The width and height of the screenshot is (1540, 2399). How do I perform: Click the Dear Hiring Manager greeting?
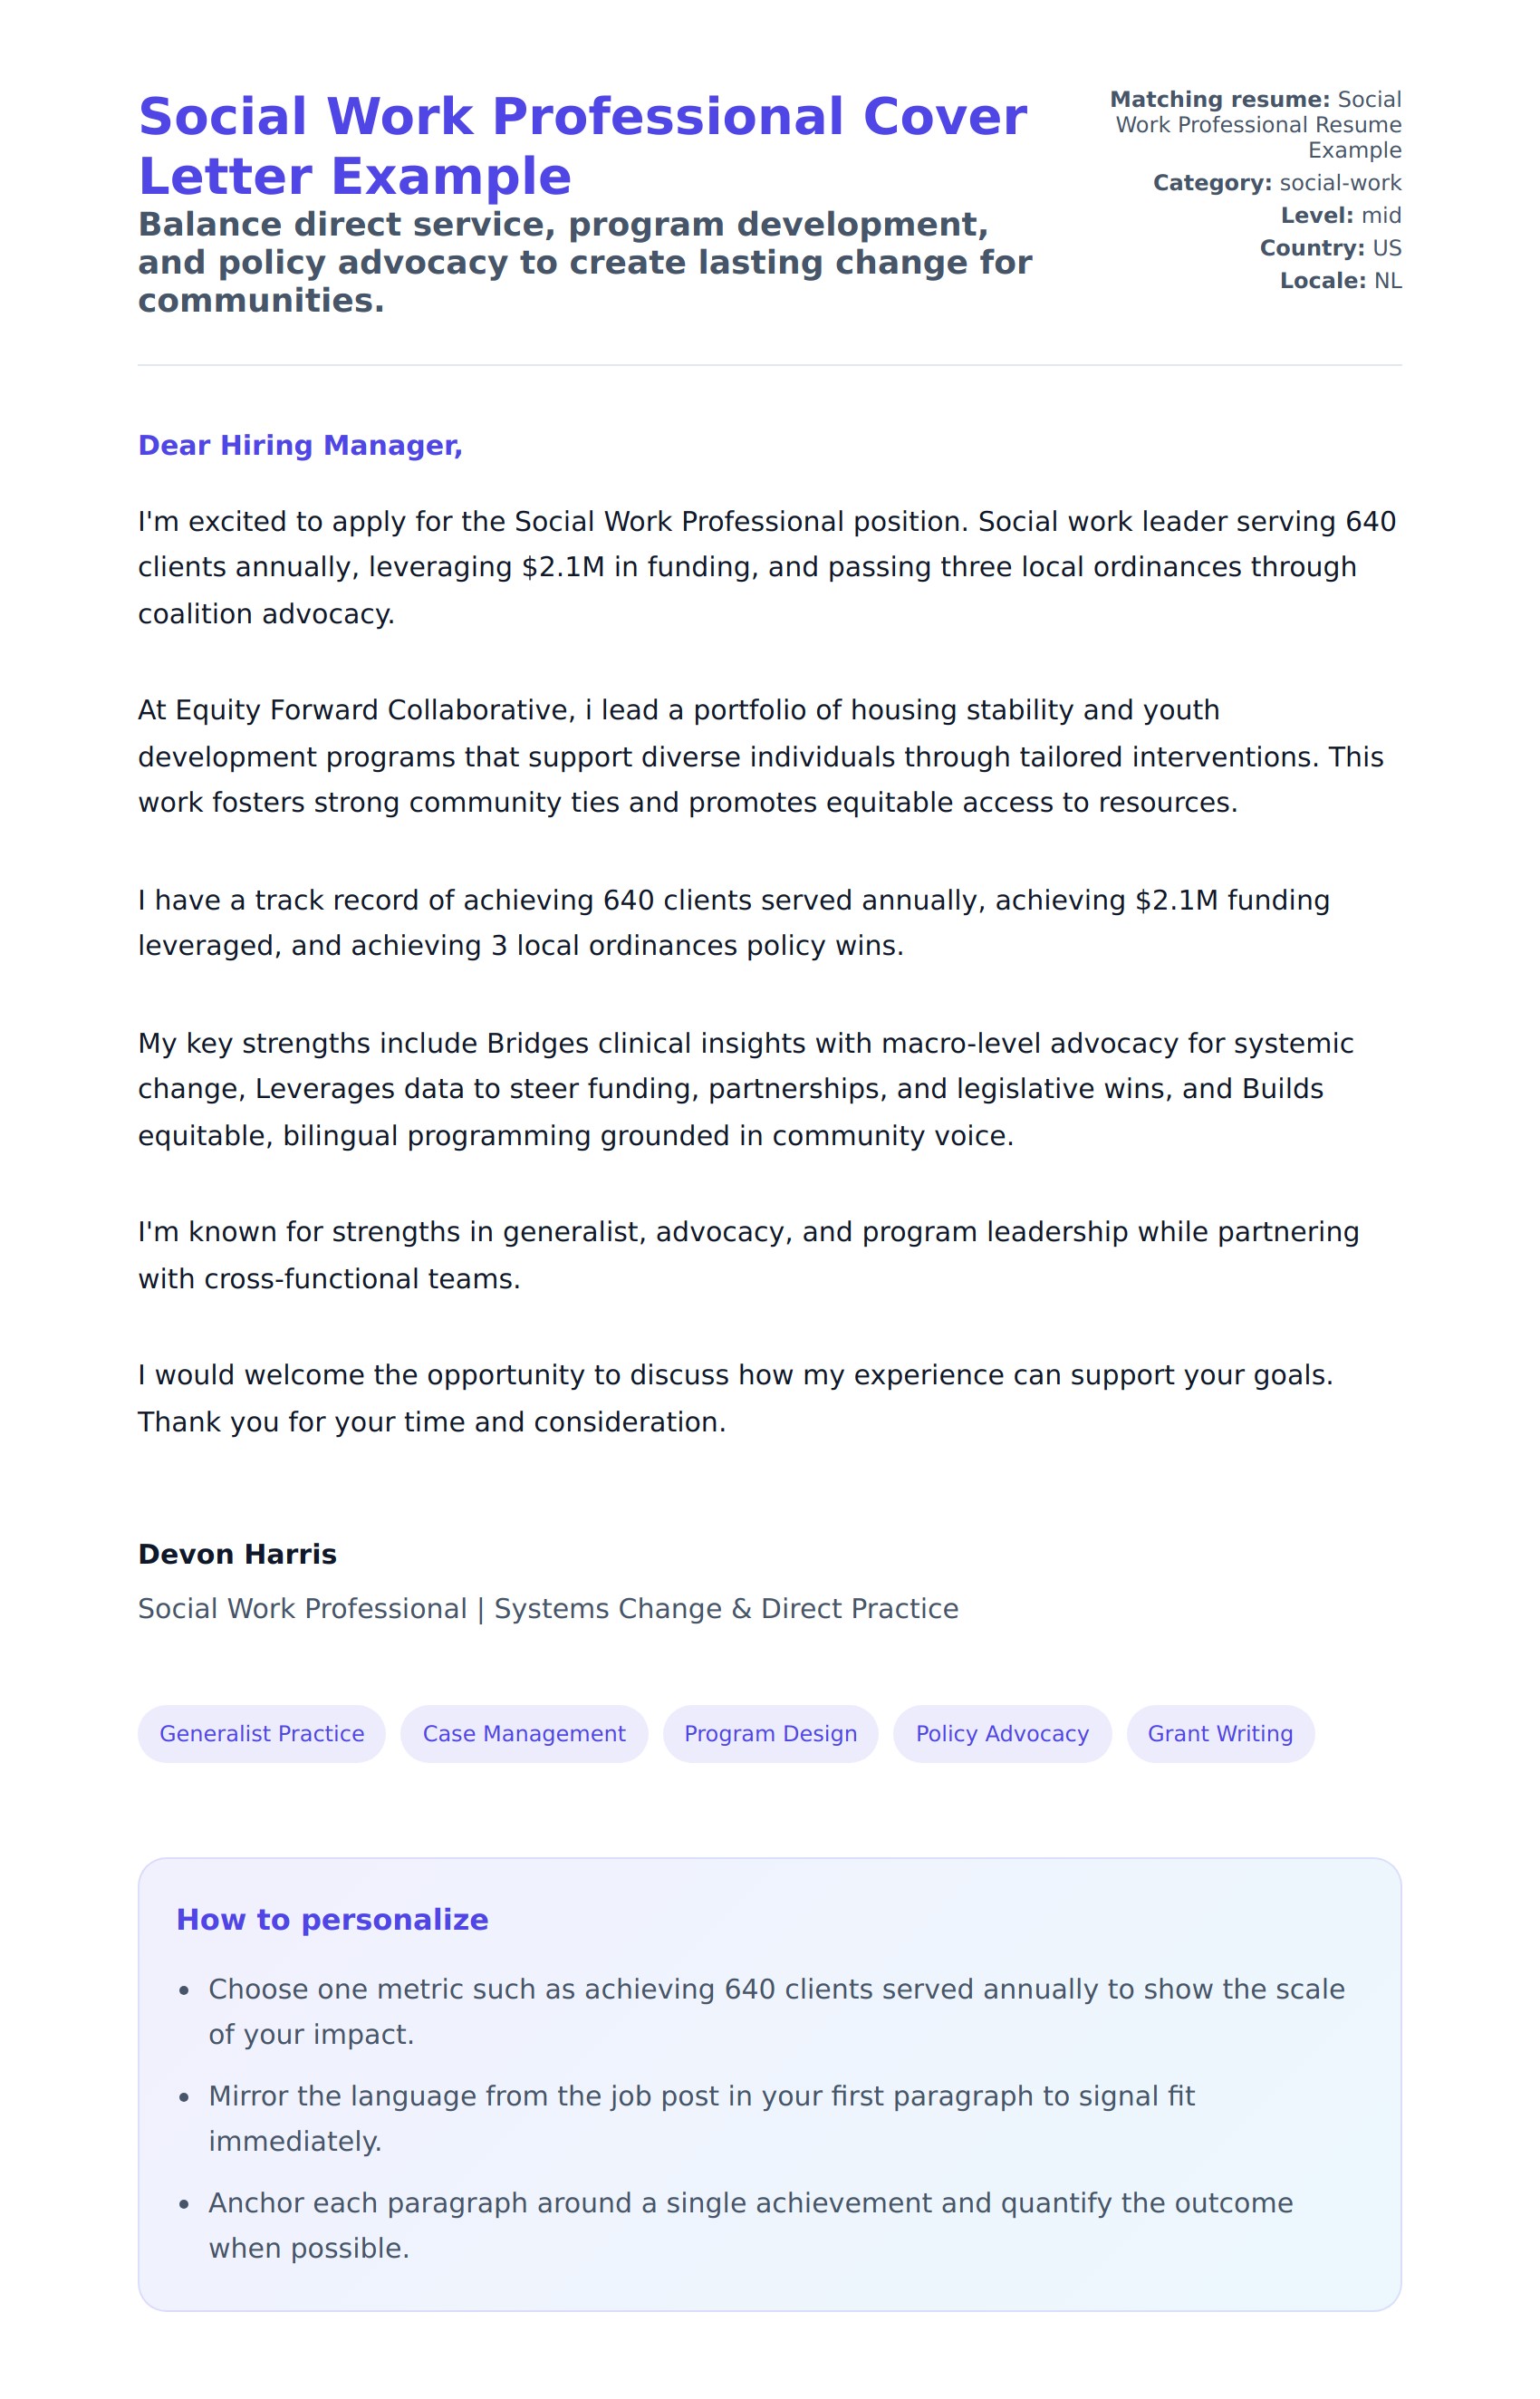(300, 445)
